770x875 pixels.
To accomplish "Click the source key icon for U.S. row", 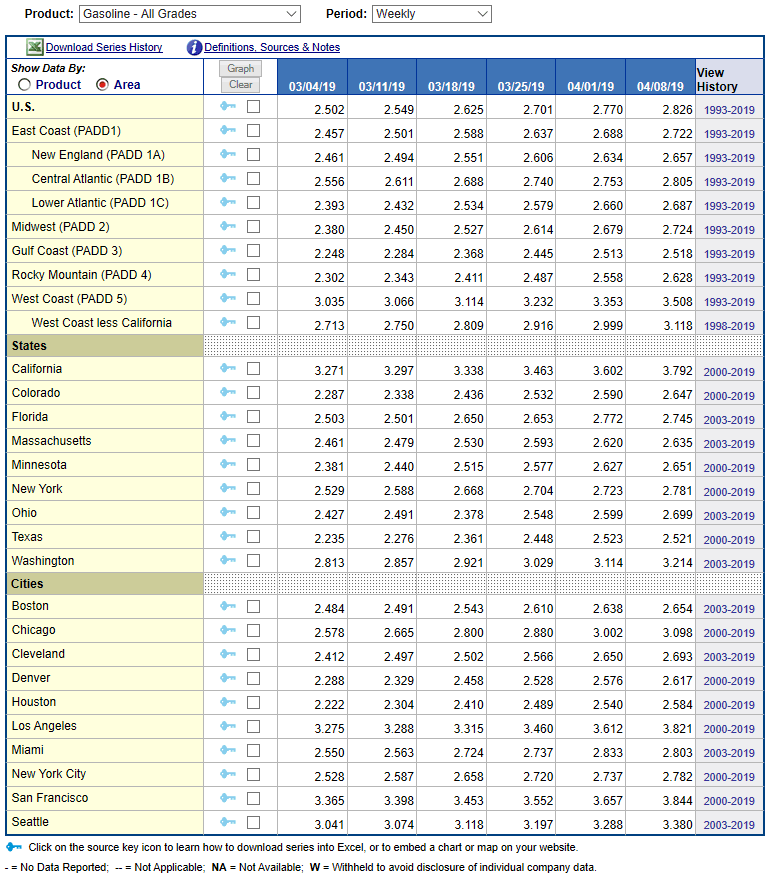I will click(x=228, y=106).
